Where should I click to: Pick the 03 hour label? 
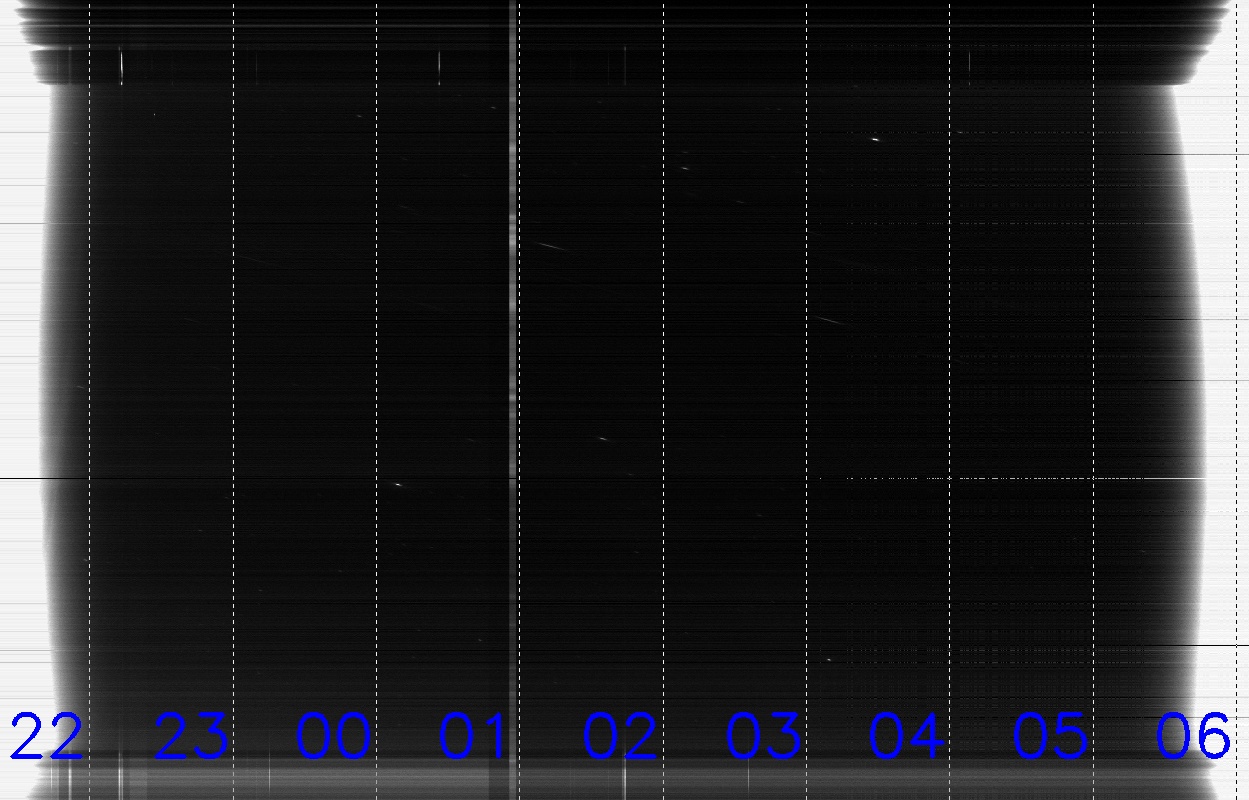pos(763,736)
